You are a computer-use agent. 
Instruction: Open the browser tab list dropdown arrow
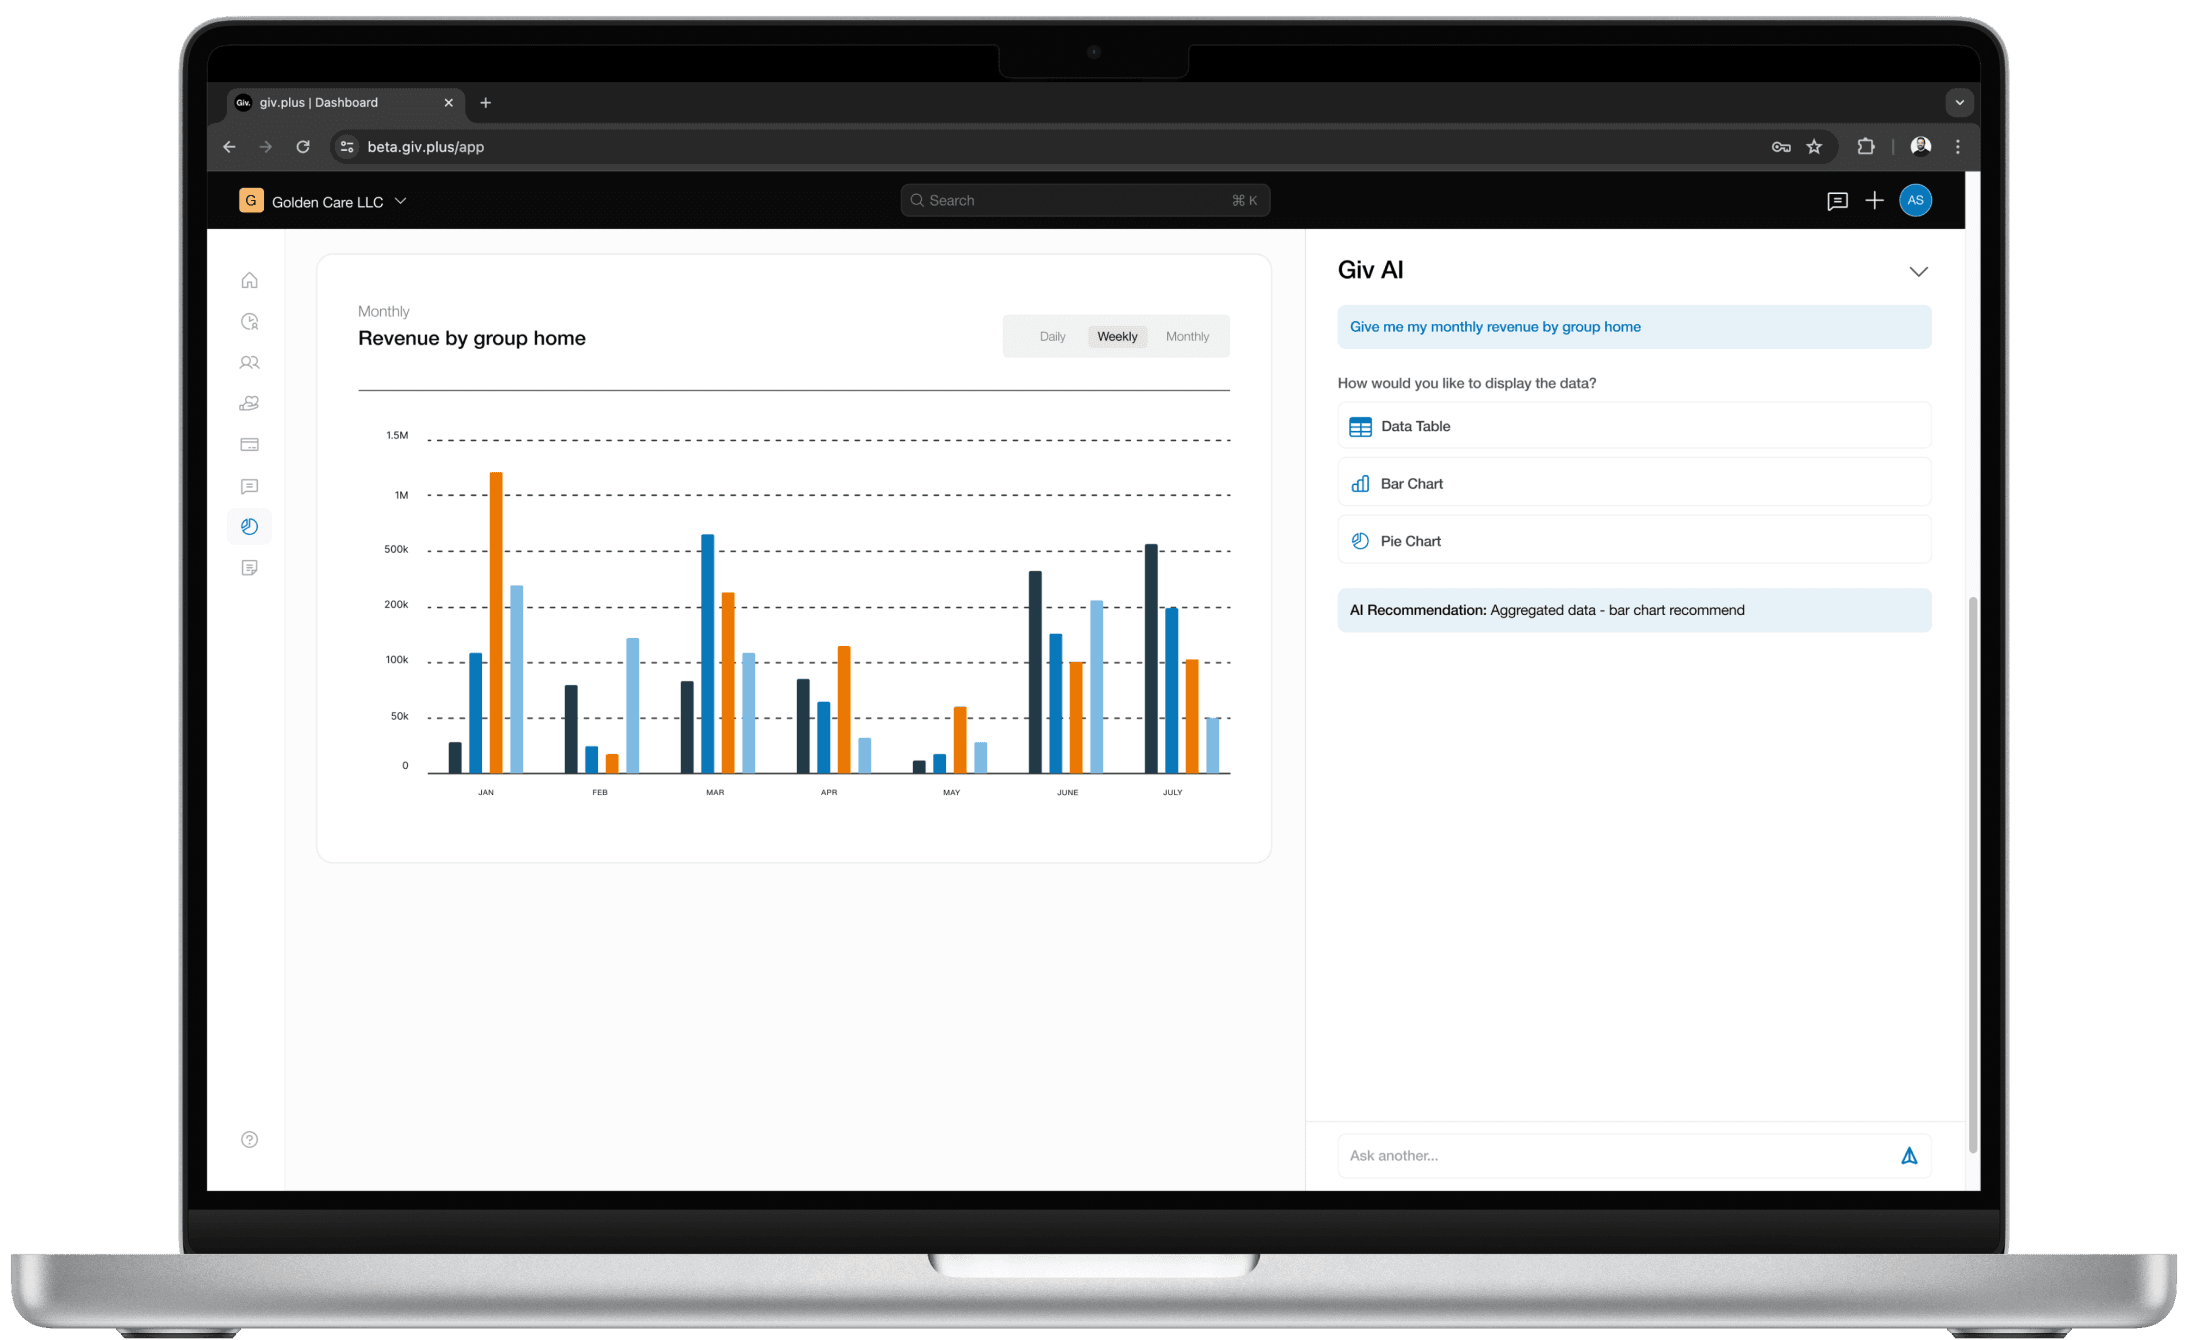coord(1959,102)
